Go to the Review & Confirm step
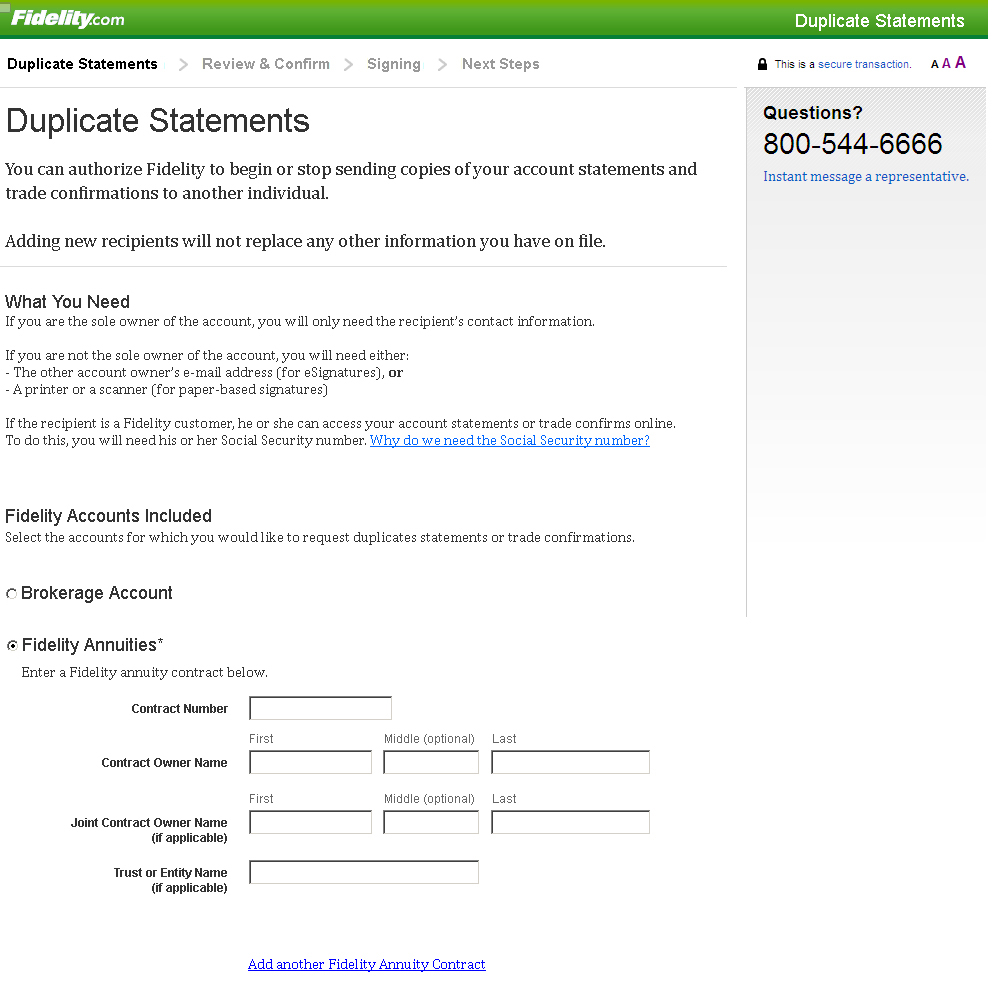This screenshot has height=1000, width=992. coord(265,64)
